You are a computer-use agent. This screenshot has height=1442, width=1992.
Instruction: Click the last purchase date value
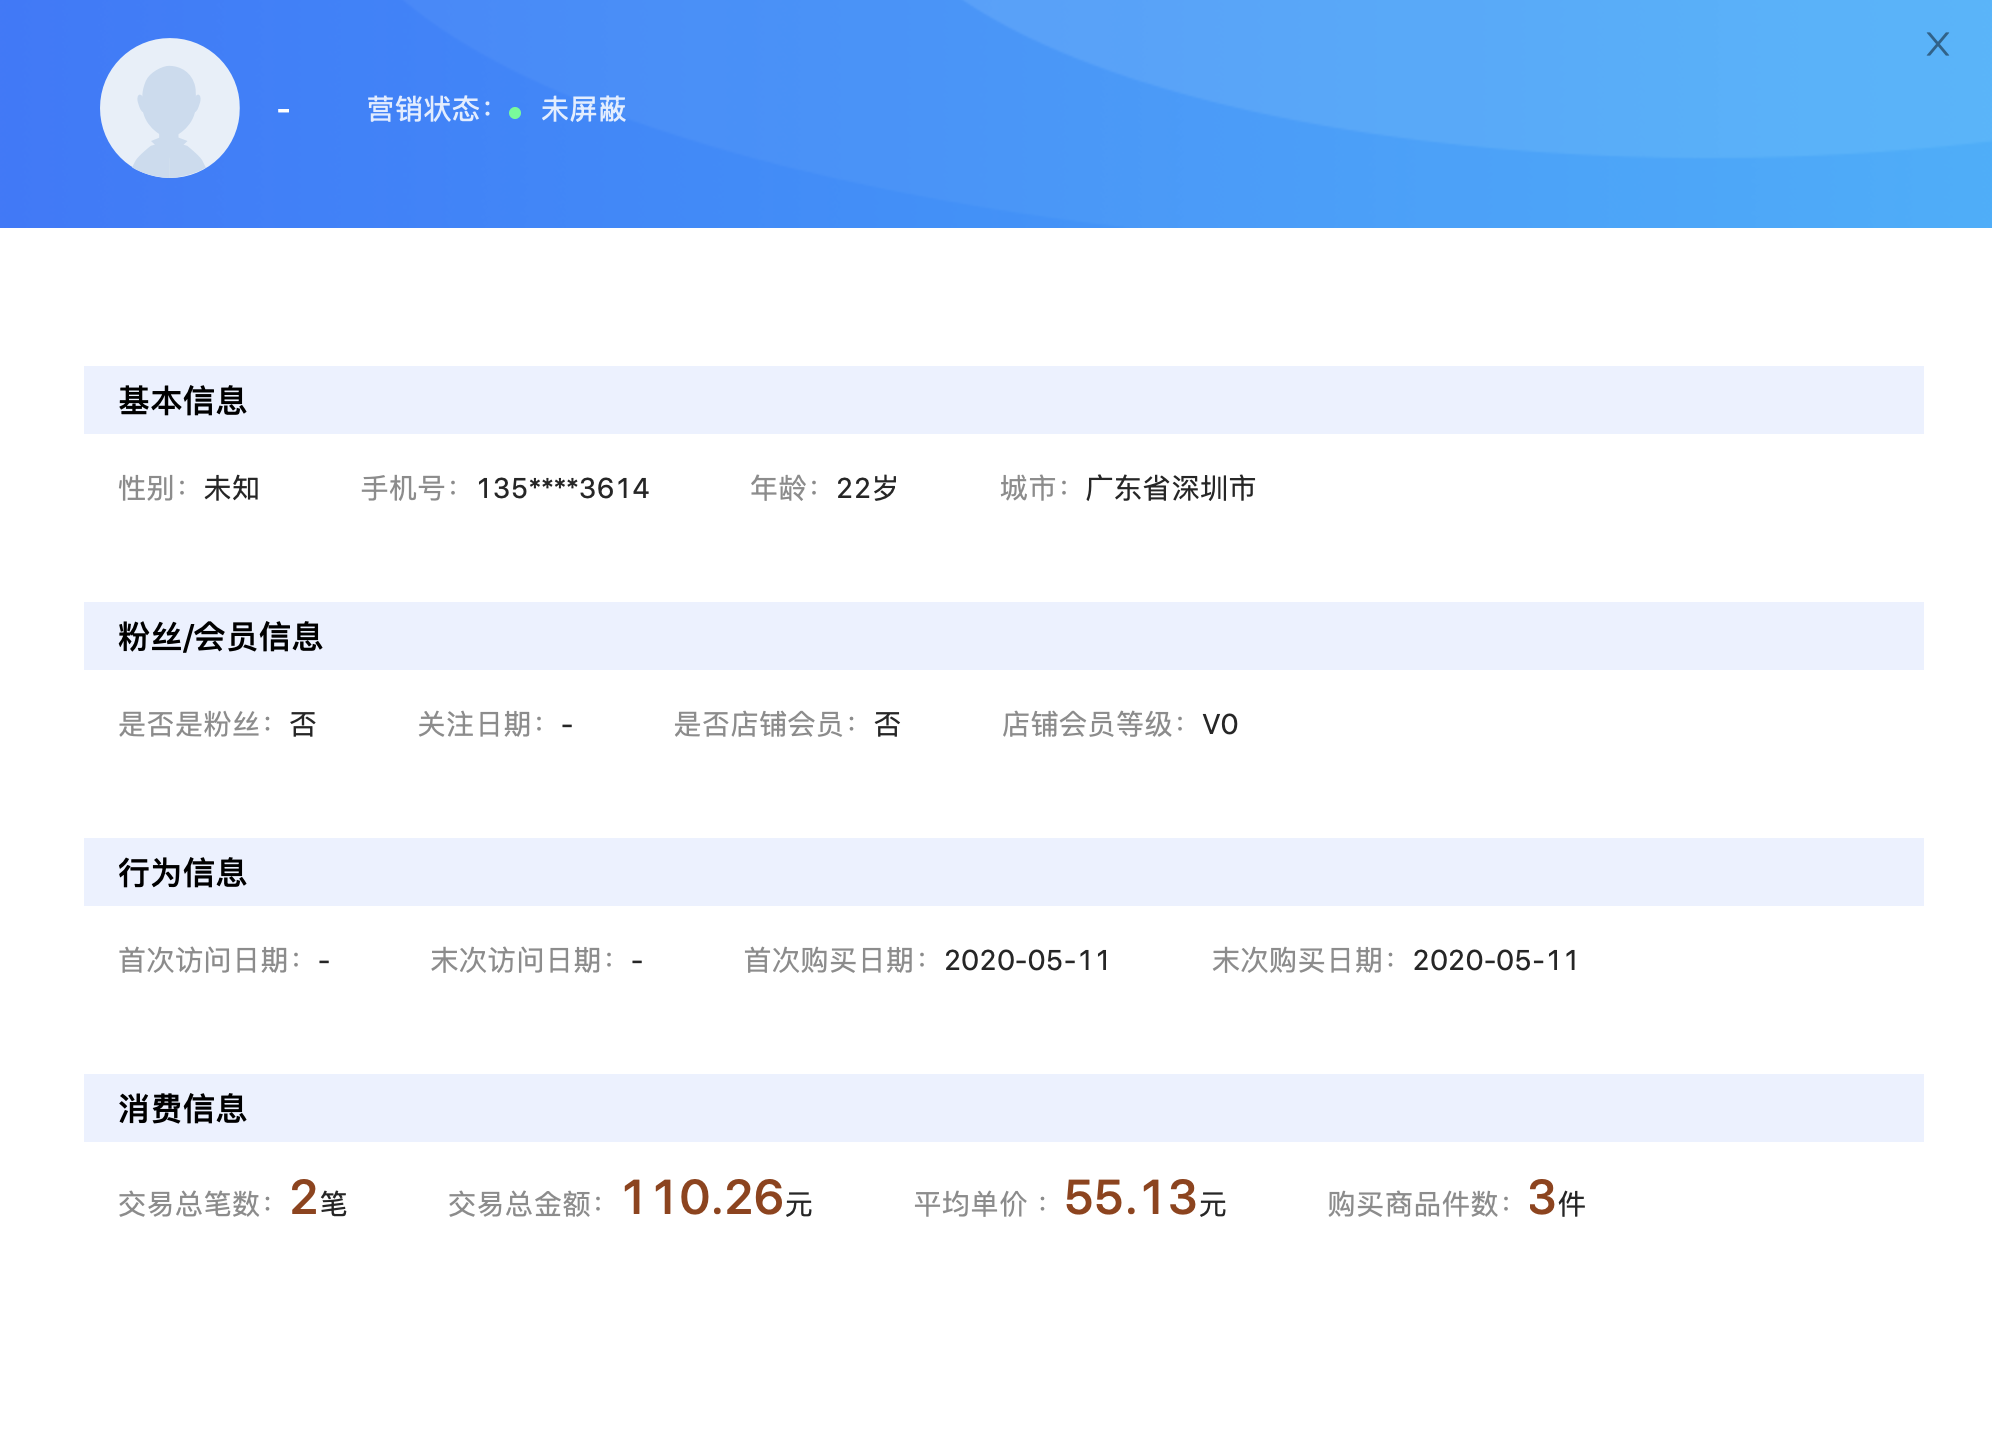(1495, 960)
